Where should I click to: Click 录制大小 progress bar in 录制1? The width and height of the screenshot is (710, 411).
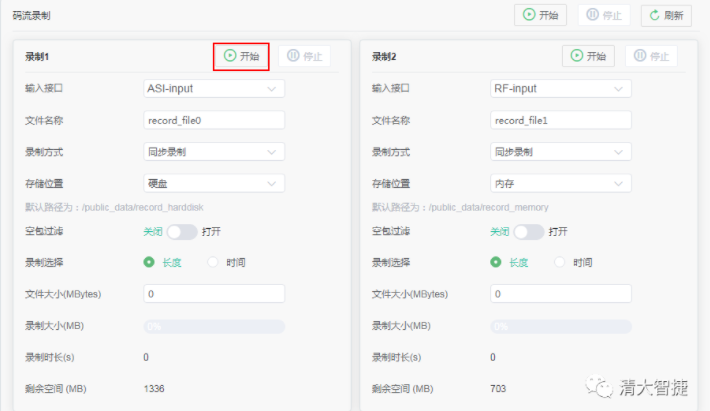point(214,326)
